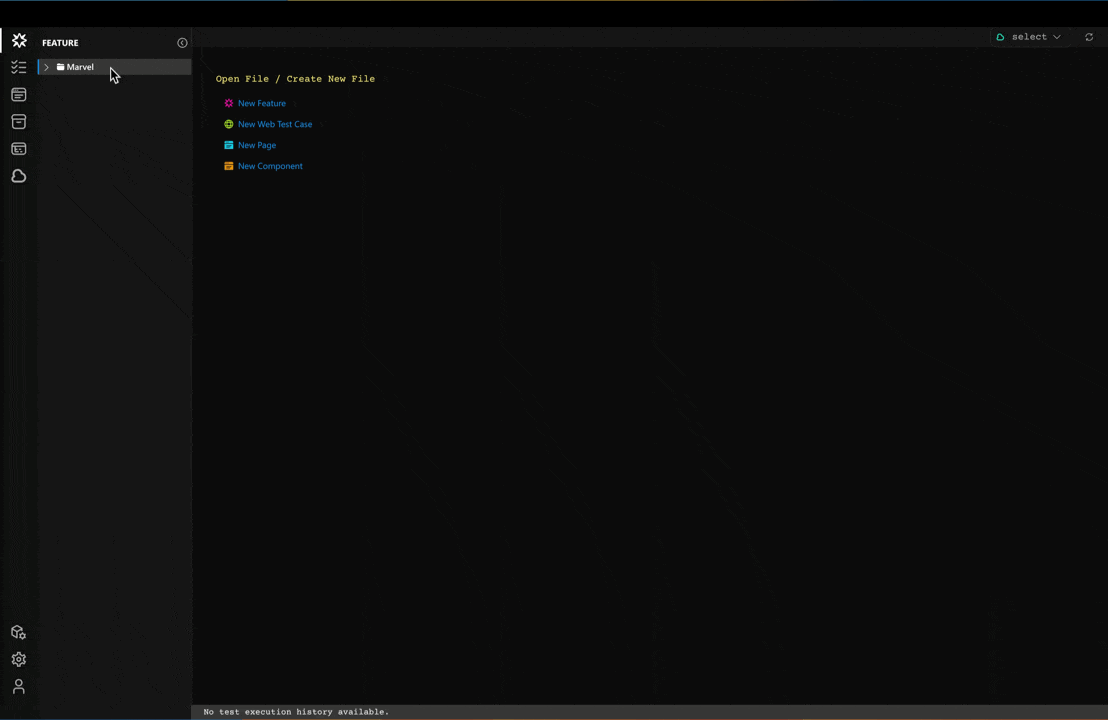Open the test checklist sidebar icon

[x=19, y=68]
